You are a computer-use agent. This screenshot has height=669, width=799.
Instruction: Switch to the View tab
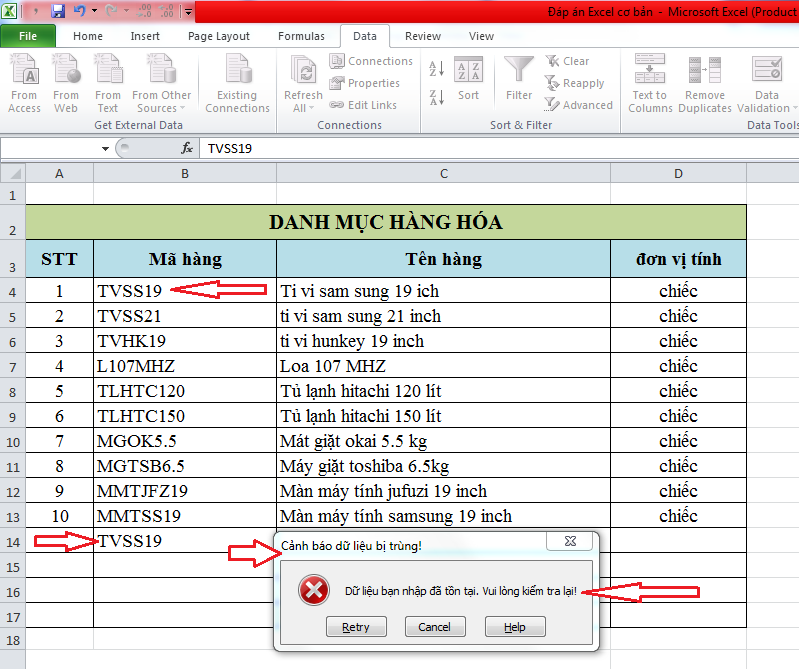tap(481, 36)
